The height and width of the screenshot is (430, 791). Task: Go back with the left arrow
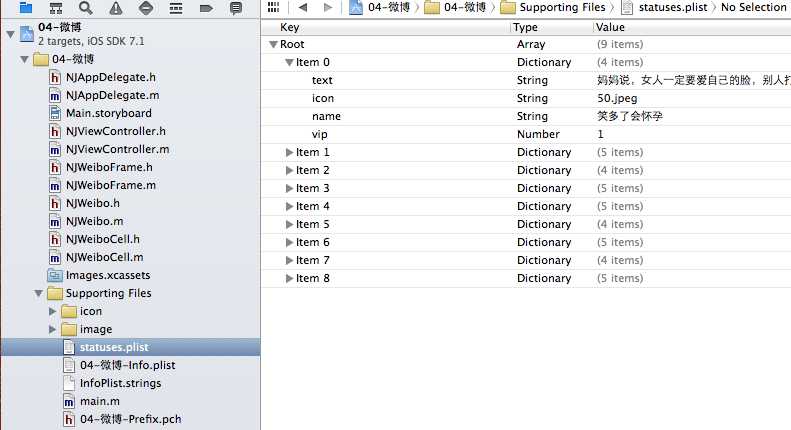[x=303, y=7]
